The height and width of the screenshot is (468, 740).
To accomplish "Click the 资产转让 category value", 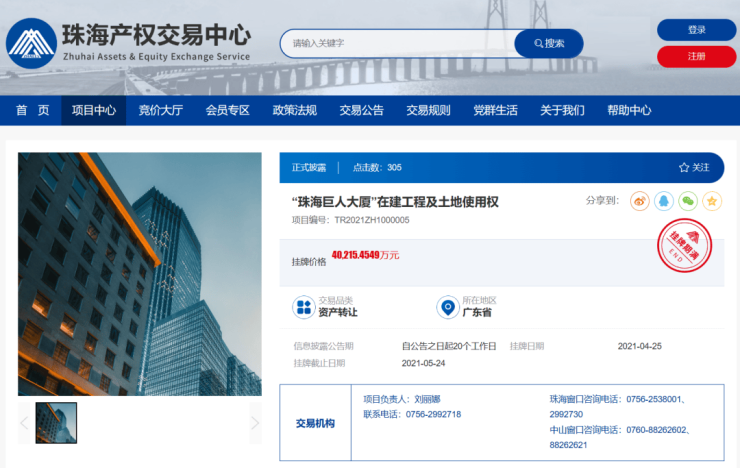I will tap(338, 312).
